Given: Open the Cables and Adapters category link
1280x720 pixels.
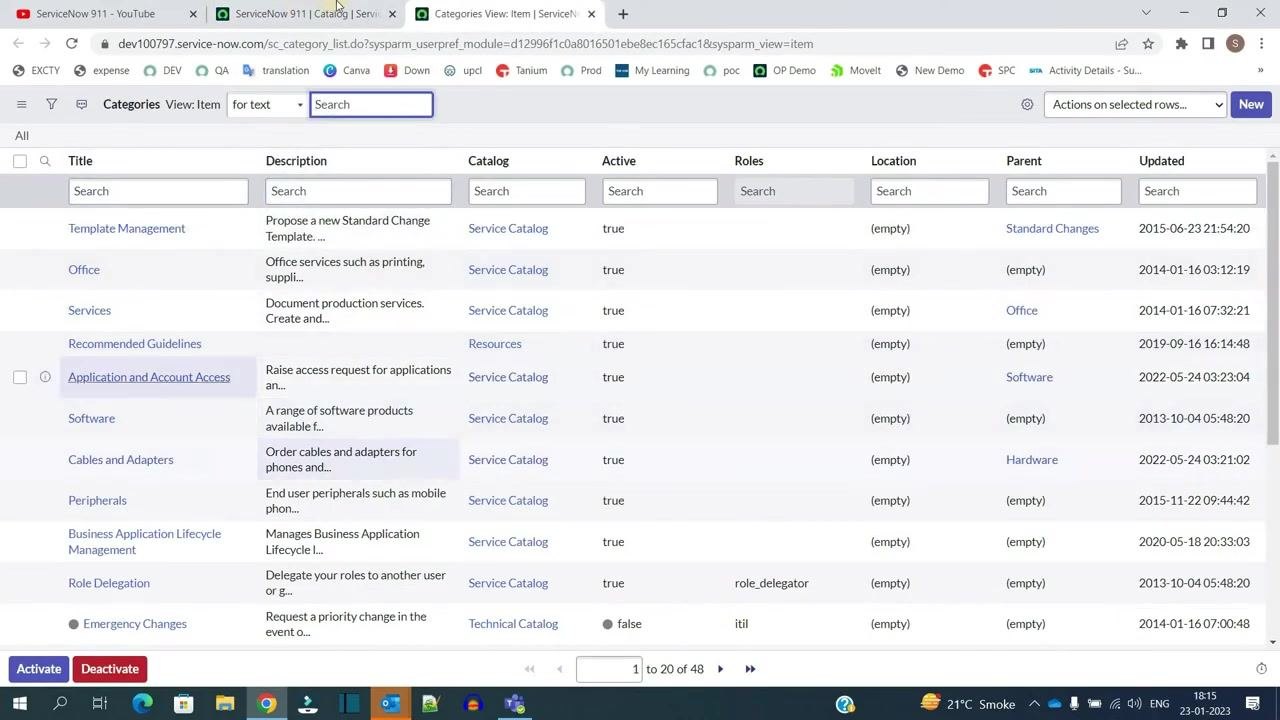Looking at the screenshot, I should tap(121, 459).
